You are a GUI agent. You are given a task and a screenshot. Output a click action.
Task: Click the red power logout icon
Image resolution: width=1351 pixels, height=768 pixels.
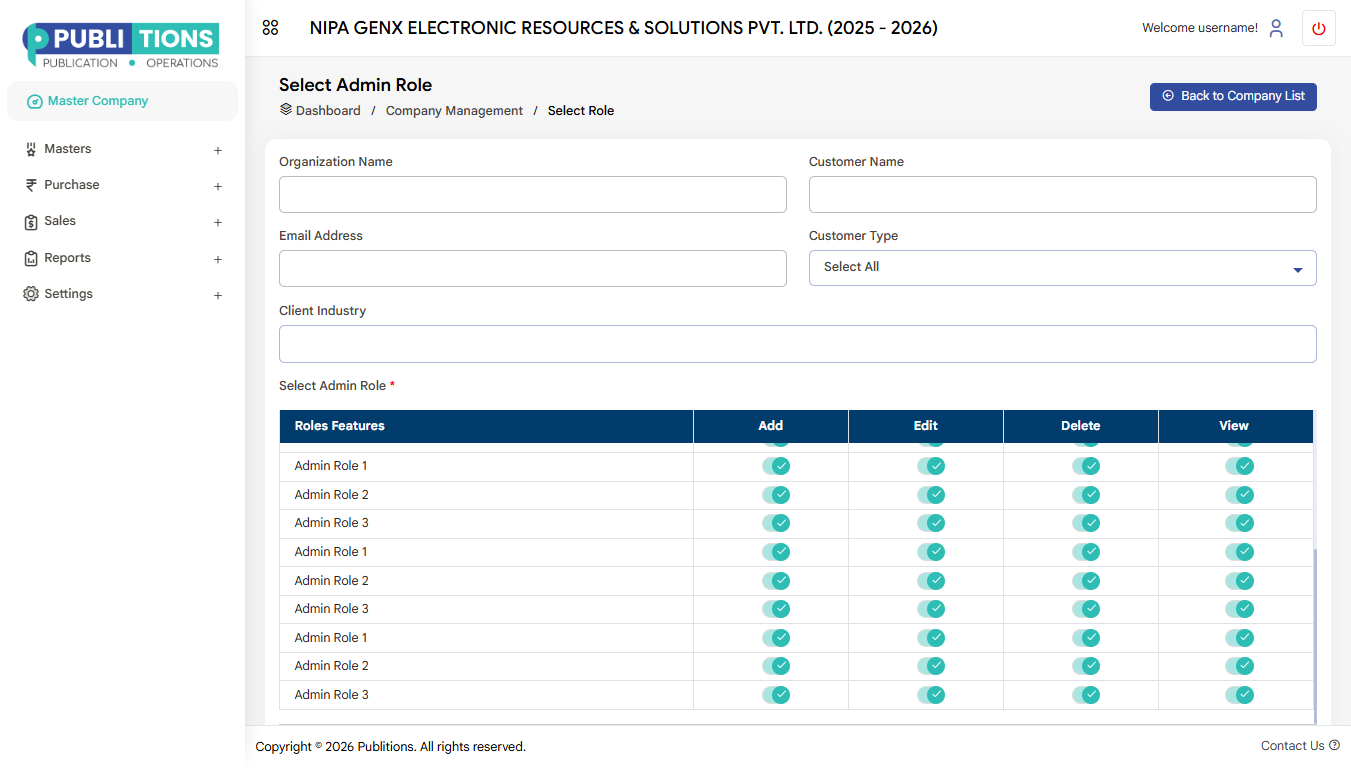pos(1318,28)
